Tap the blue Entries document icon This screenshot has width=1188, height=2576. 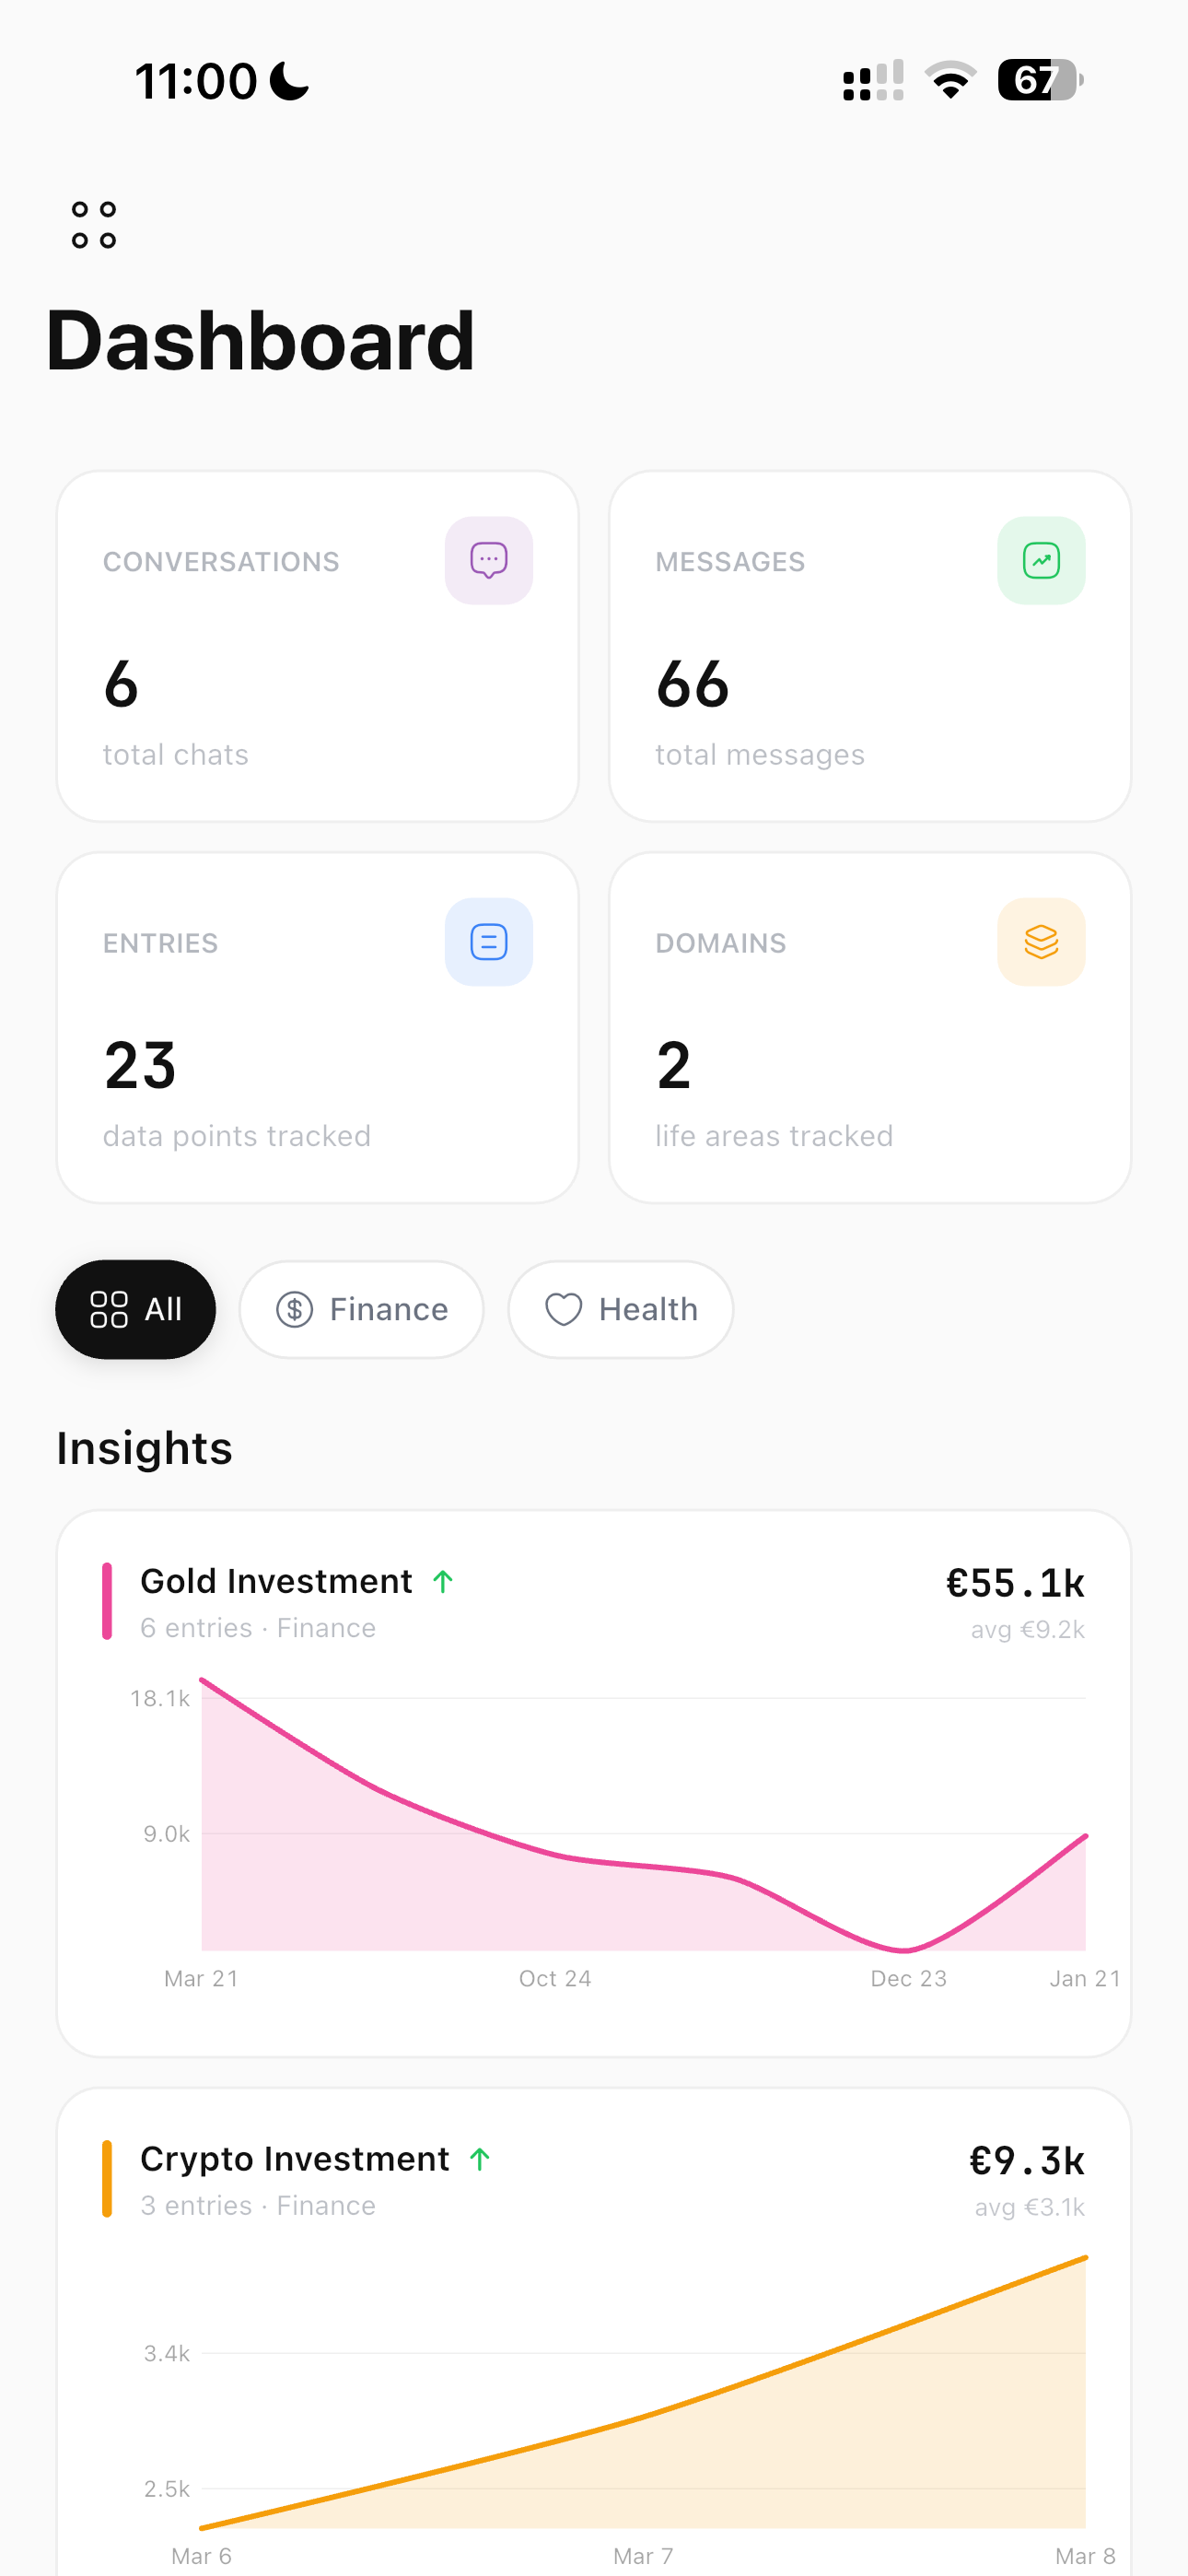[x=488, y=942]
